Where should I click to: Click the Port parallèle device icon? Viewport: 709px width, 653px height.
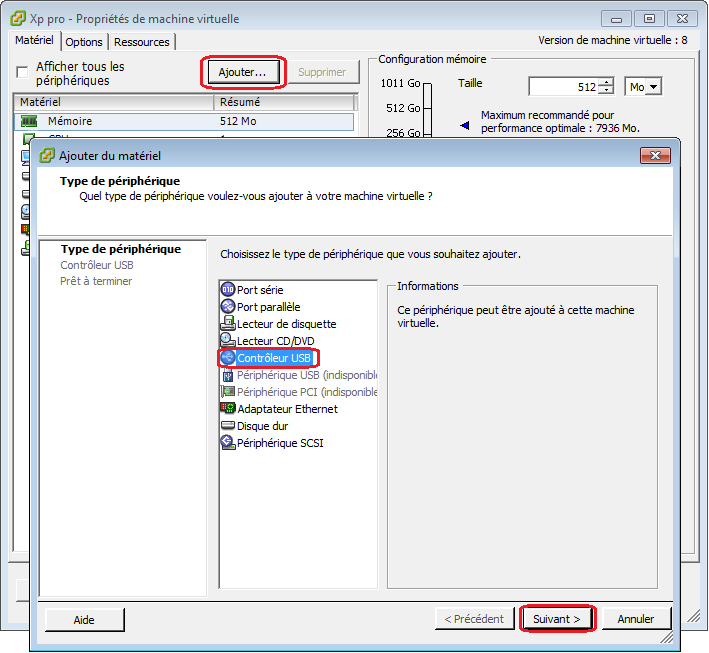coord(227,306)
